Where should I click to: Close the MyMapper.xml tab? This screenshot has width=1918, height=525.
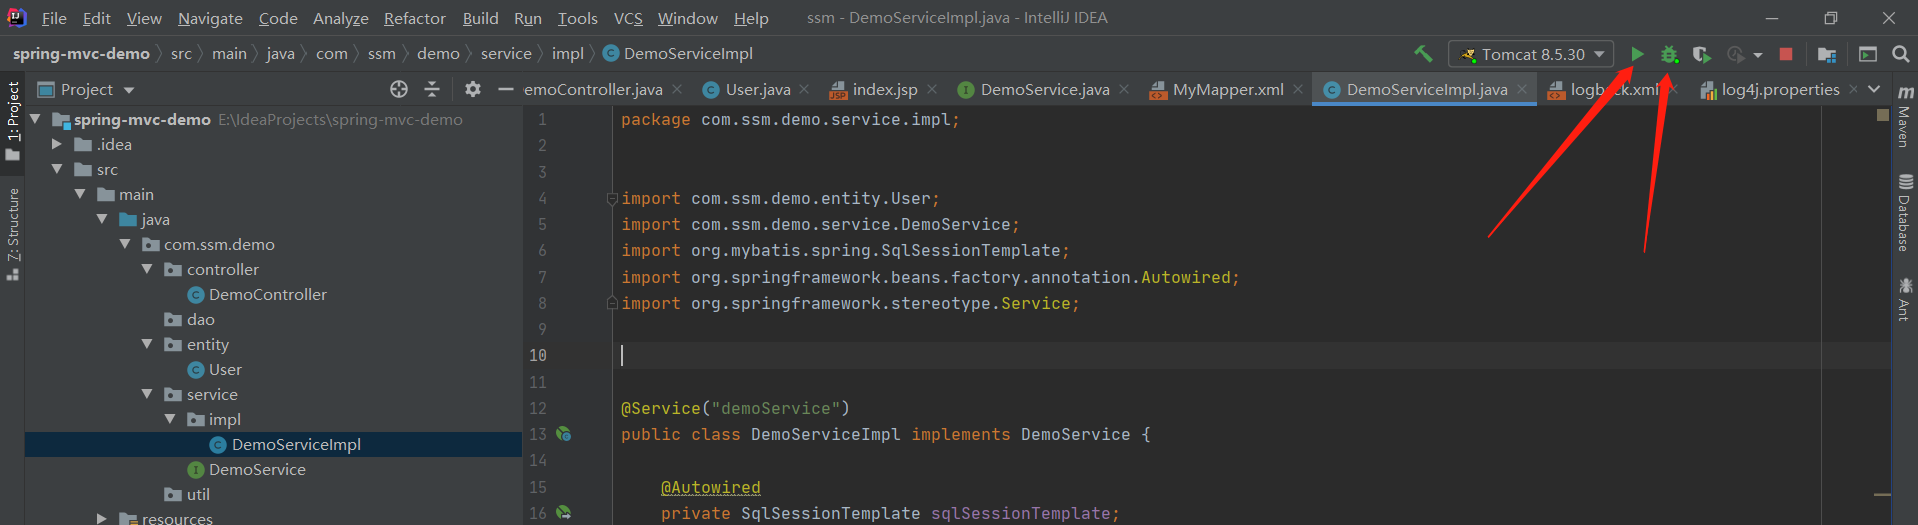tap(1298, 89)
